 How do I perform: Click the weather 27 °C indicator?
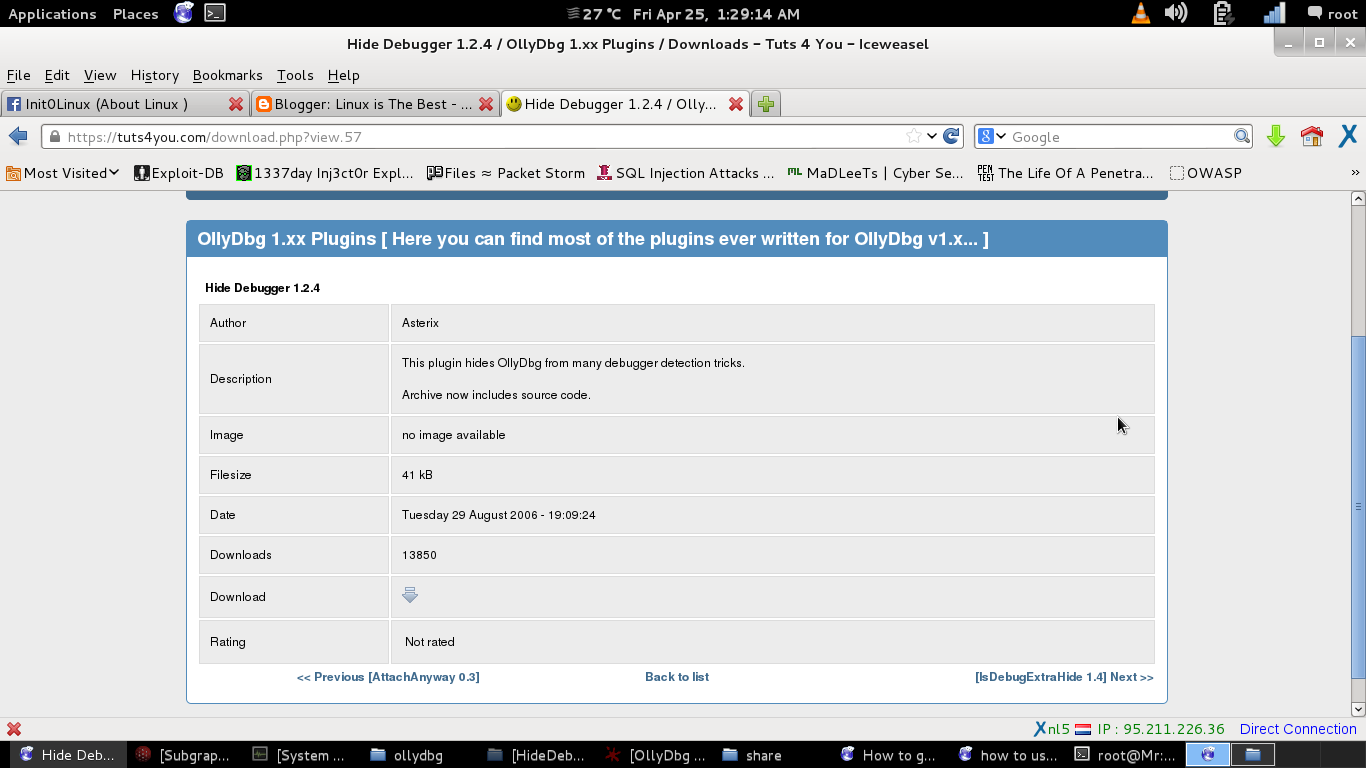(x=594, y=14)
